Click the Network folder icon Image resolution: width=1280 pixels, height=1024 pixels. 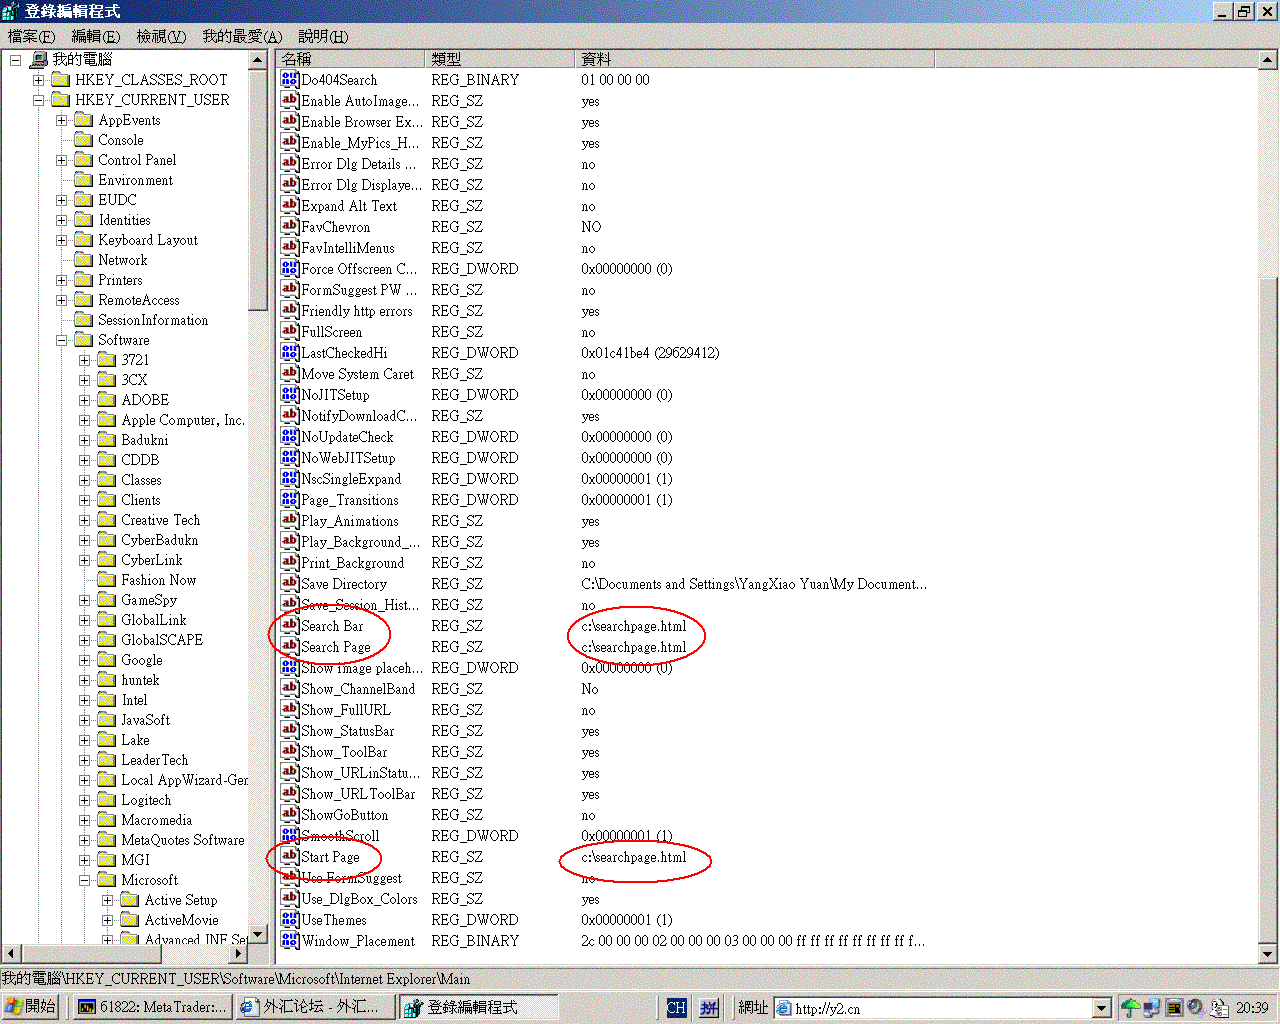84,260
